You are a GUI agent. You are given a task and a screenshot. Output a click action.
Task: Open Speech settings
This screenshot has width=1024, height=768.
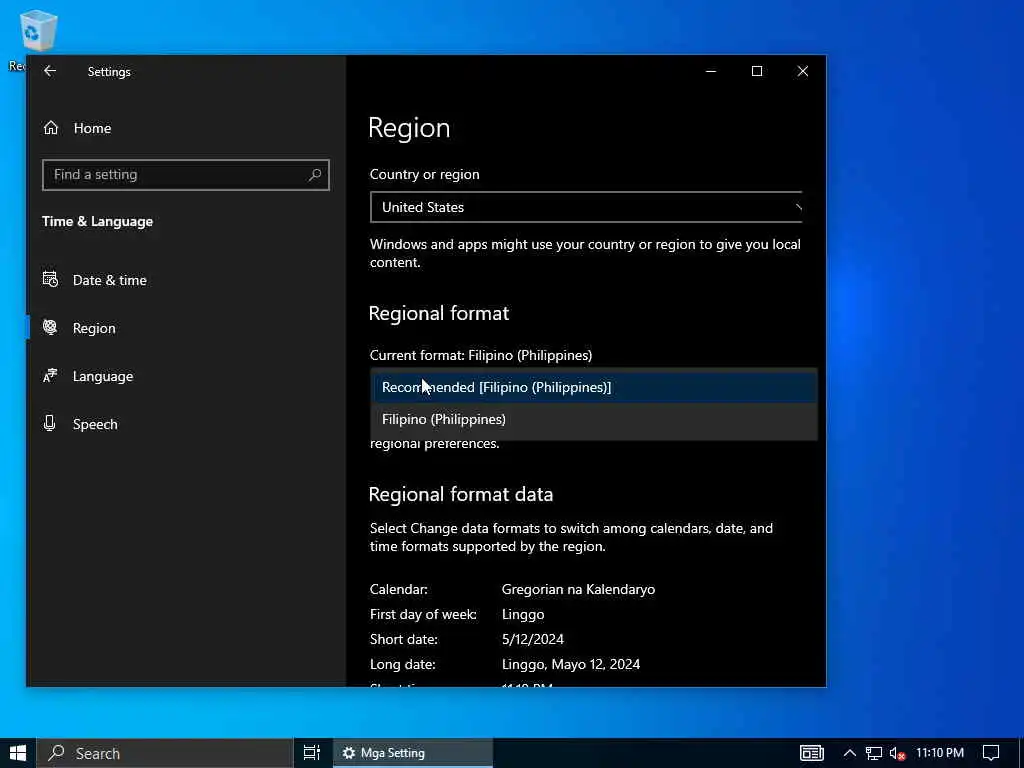[80, 424]
